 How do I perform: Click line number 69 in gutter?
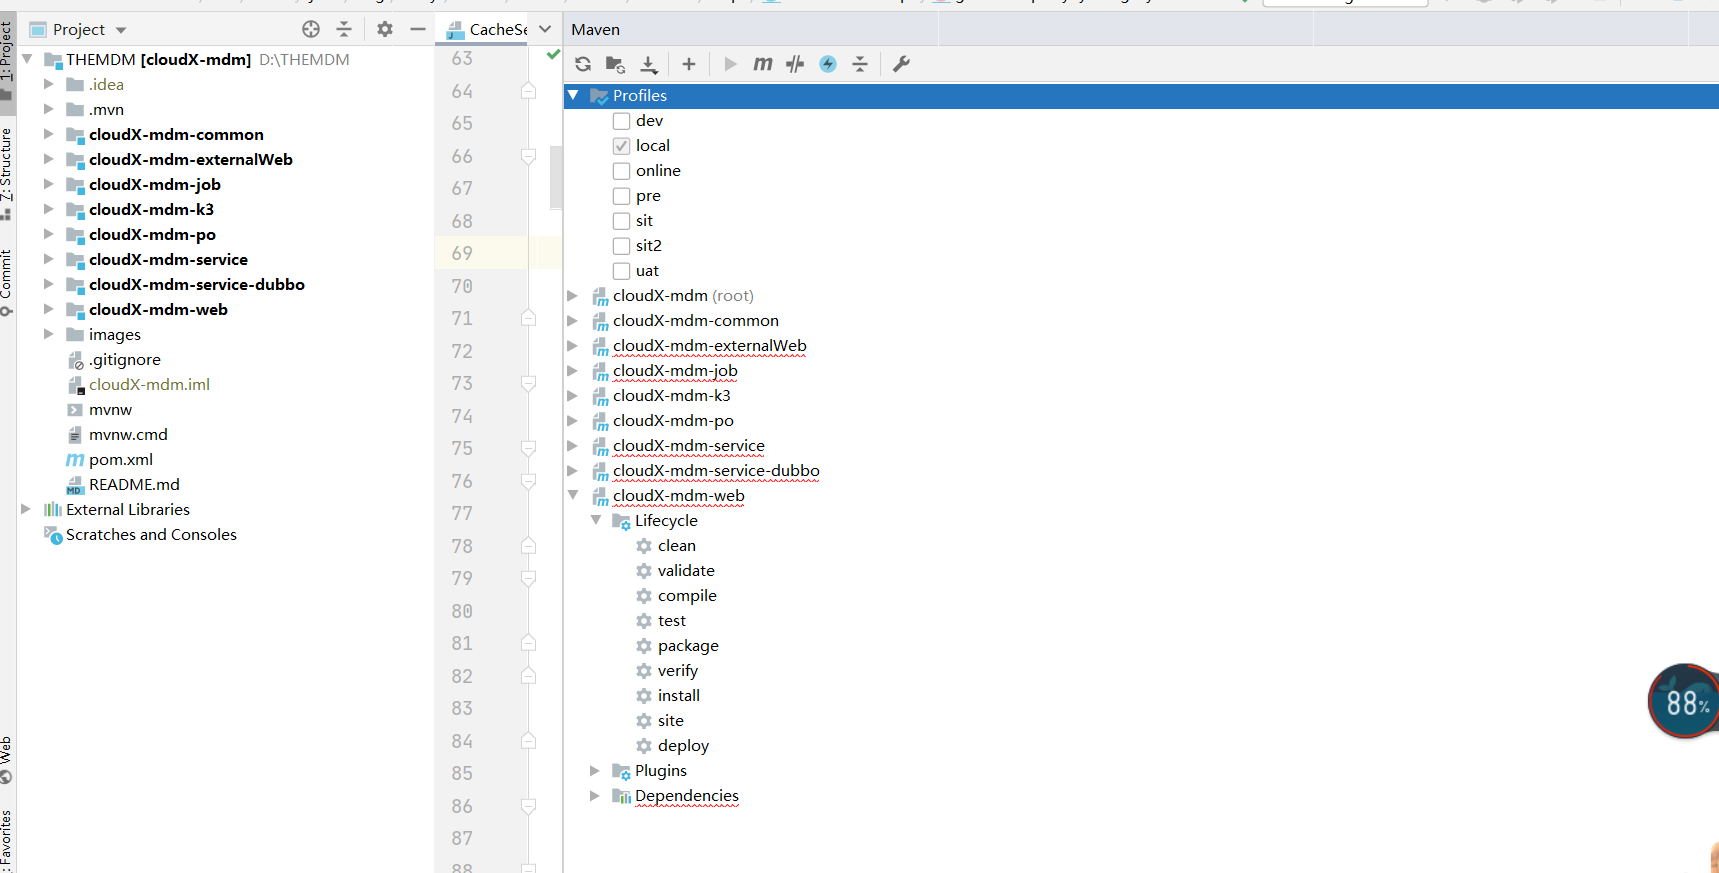pos(462,253)
